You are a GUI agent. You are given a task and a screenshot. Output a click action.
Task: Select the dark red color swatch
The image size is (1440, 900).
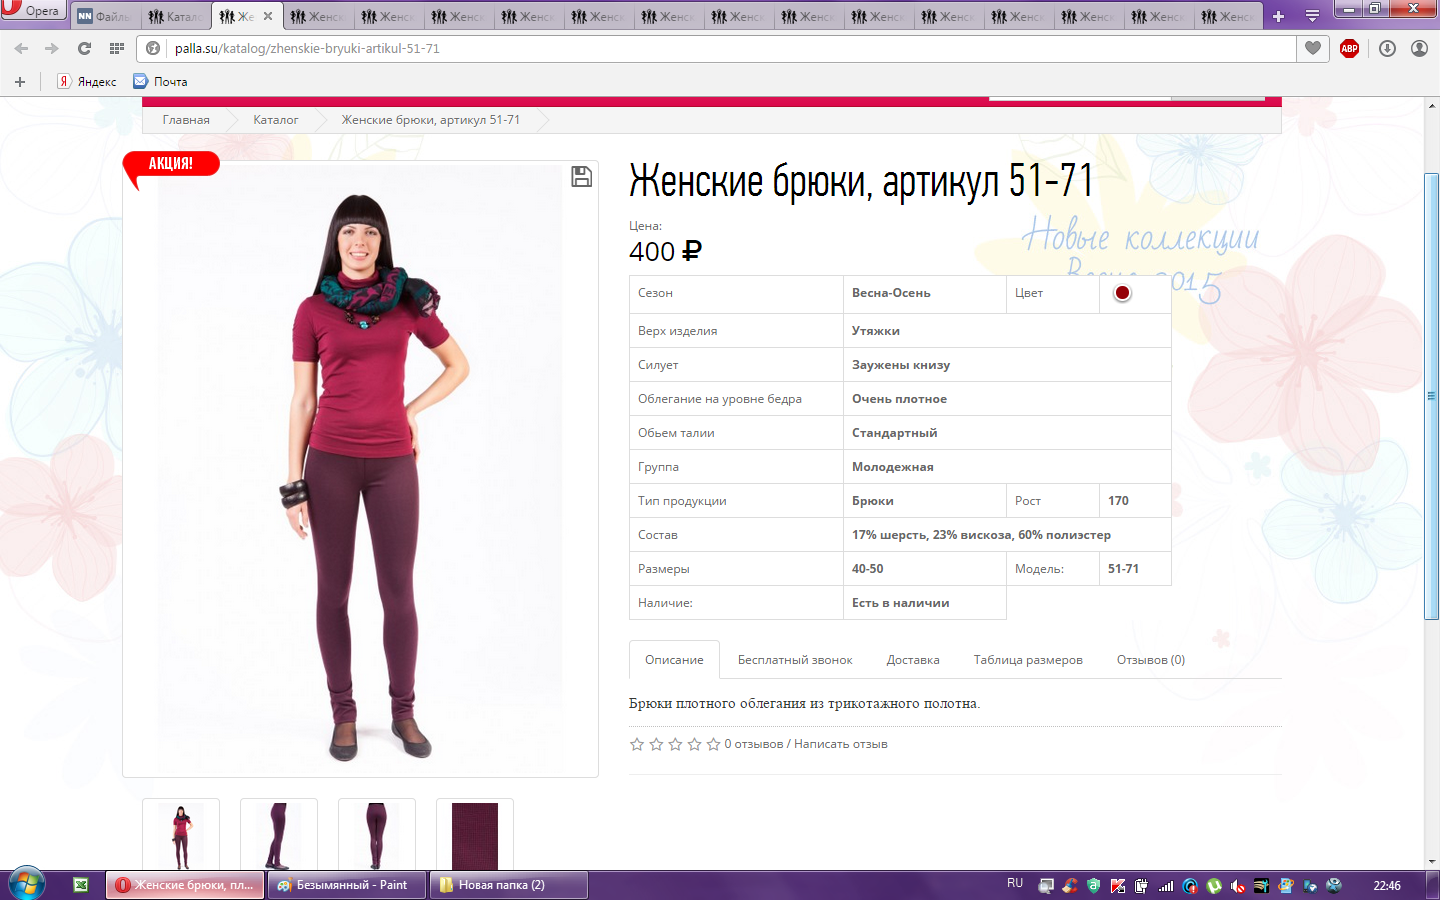click(1122, 293)
